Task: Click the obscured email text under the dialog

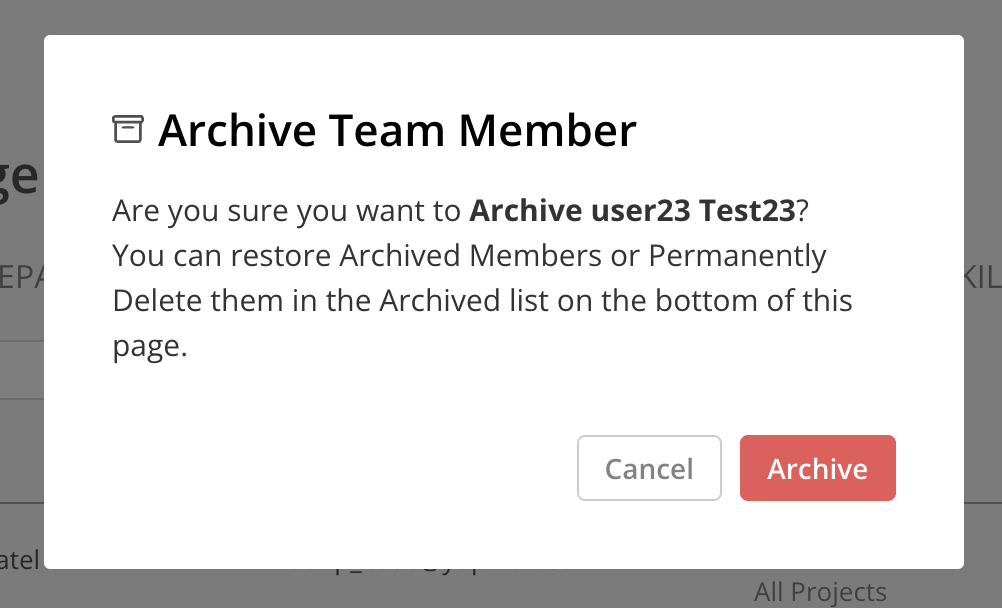Action: [x=429, y=570]
